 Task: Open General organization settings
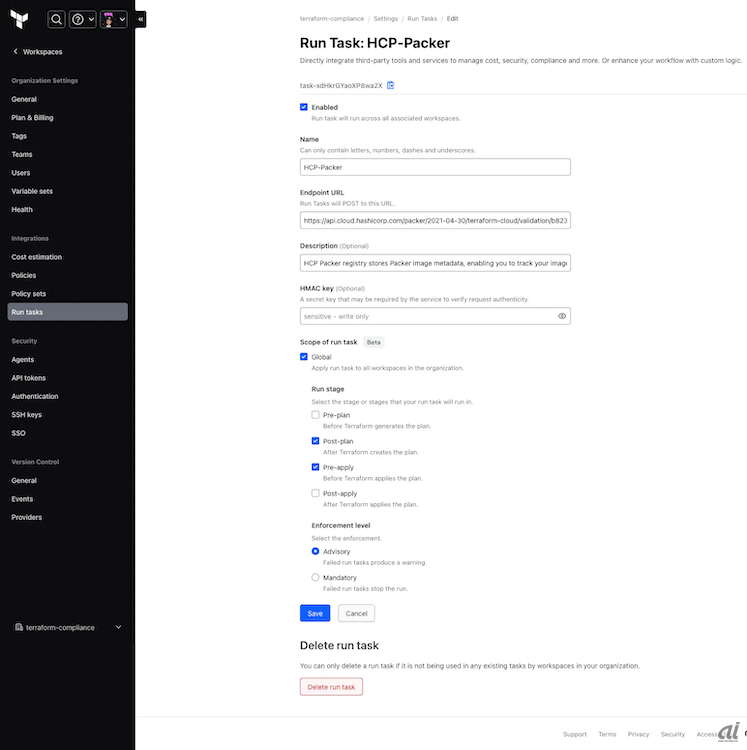24,99
